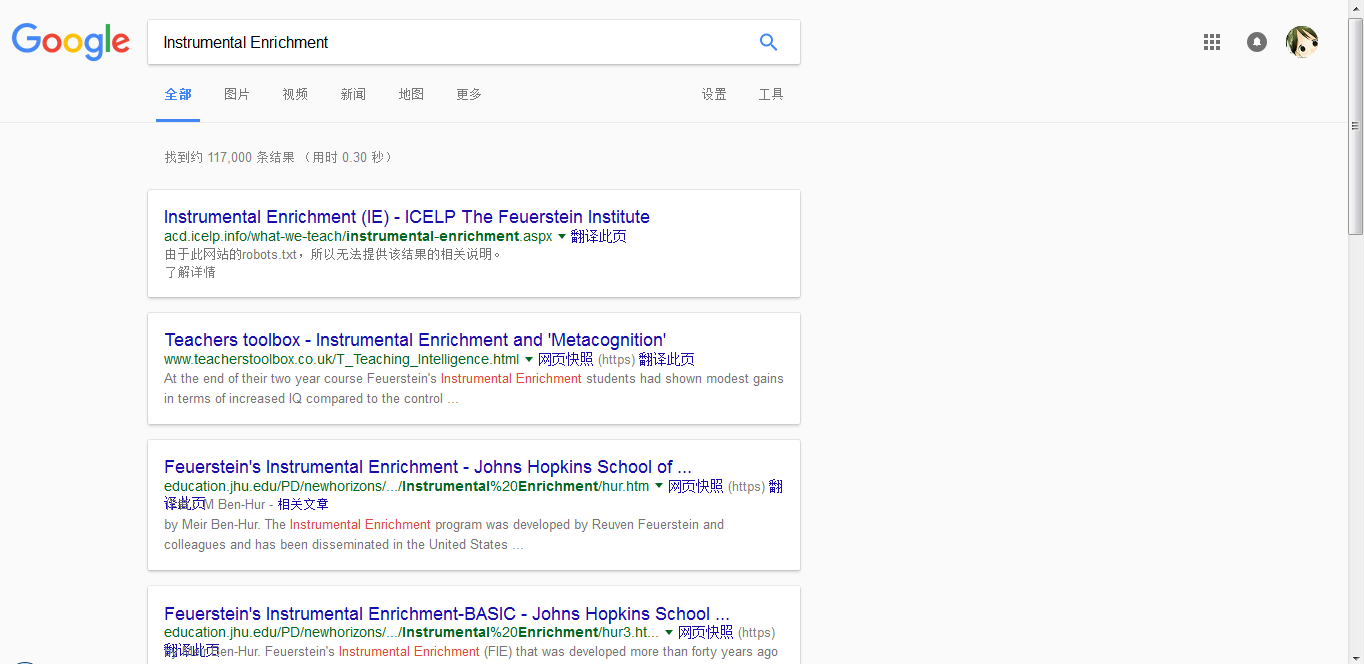Click the Google logo

pyautogui.click(x=71, y=42)
